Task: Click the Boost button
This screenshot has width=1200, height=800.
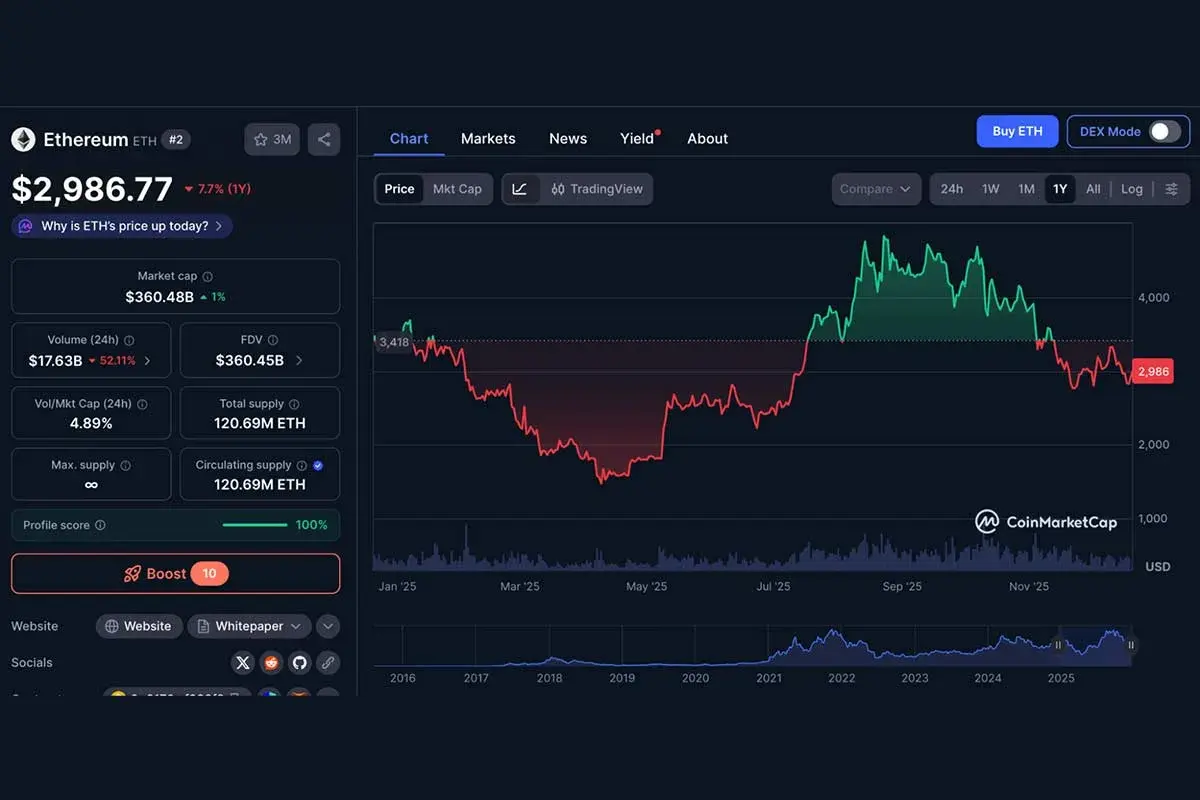Action: pyautogui.click(x=175, y=573)
